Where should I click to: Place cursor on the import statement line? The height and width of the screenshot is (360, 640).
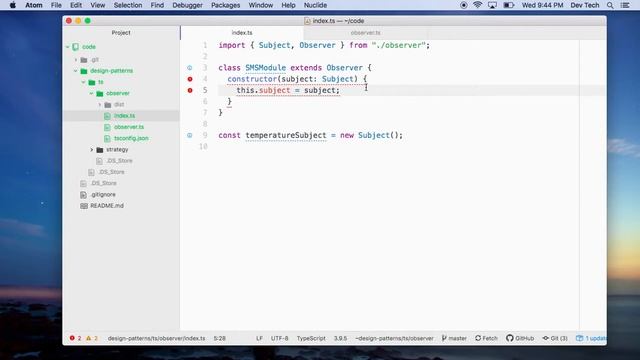coord(324,45)
